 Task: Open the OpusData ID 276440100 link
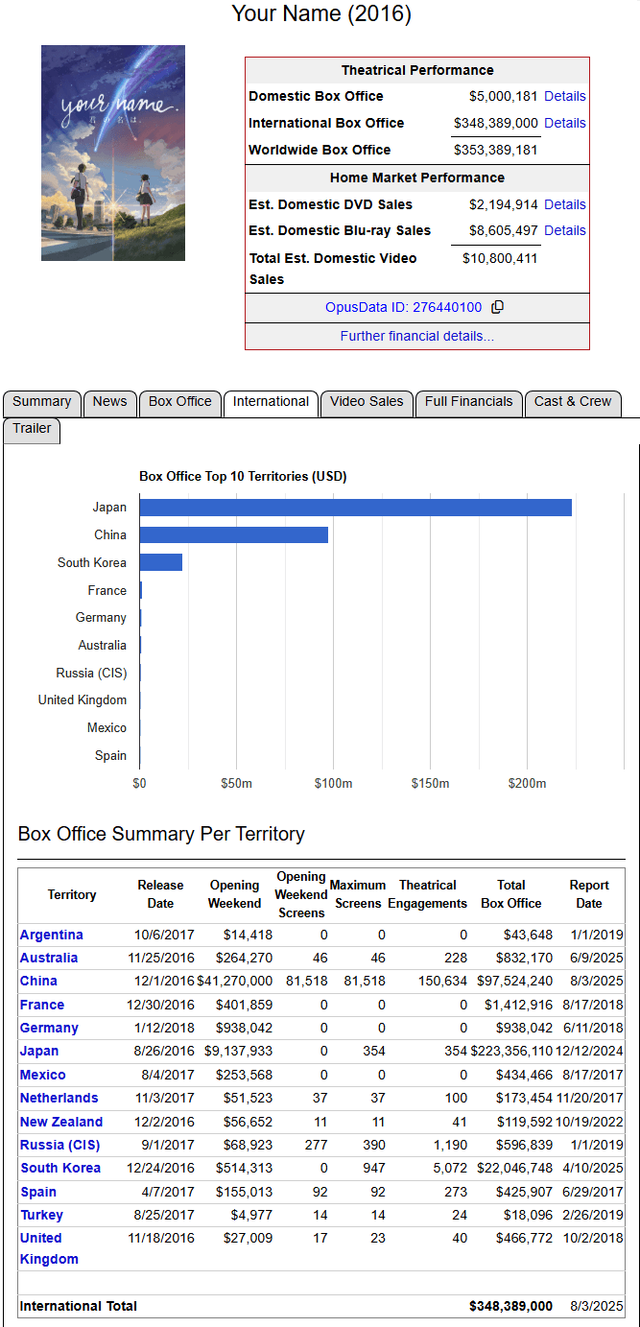[x=403, y=308]
